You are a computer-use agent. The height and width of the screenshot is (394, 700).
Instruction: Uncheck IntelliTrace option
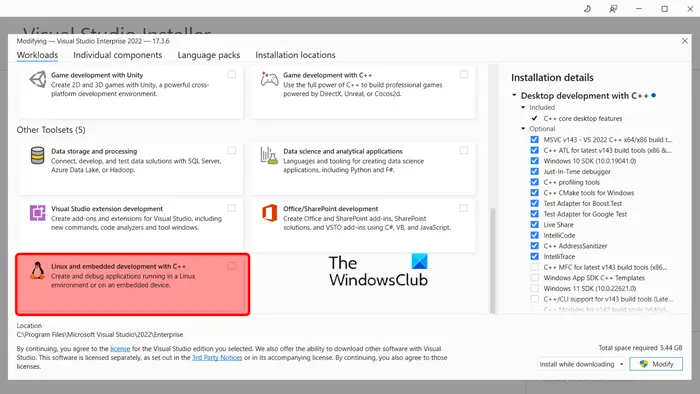(x=534, y=257)
